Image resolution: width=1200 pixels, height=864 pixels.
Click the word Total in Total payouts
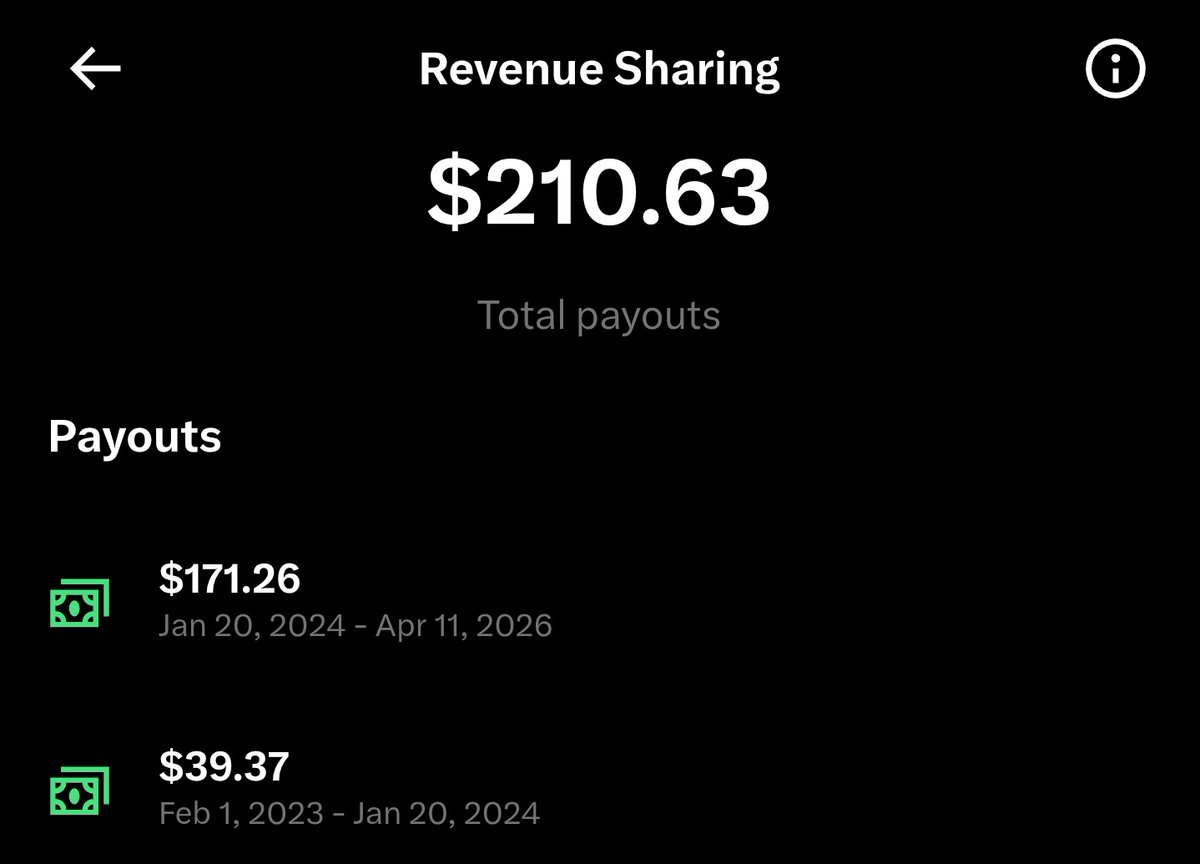pyautogui.click(x=522, y=315)
